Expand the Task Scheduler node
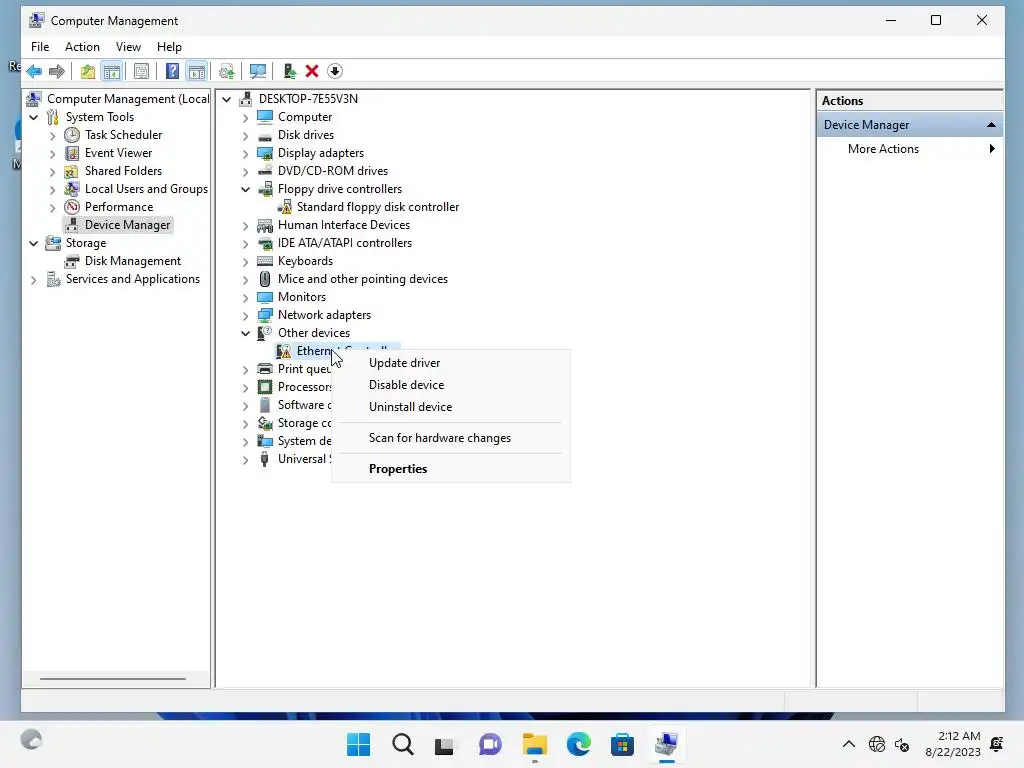 [53, 136]
